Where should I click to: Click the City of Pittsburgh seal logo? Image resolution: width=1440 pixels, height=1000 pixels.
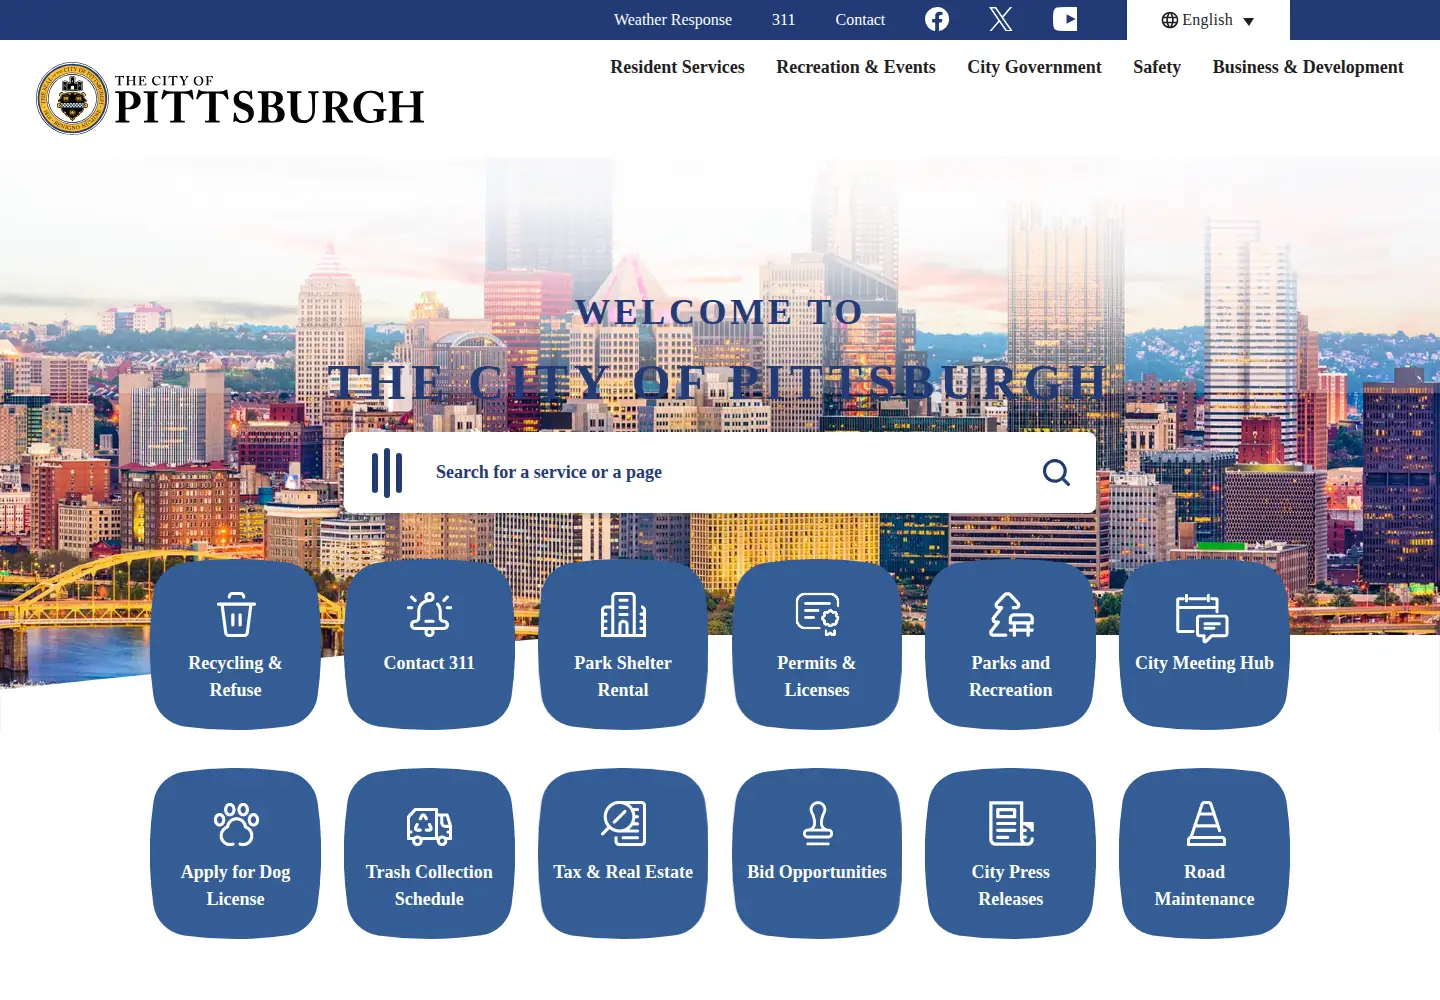tap(72, 98)
